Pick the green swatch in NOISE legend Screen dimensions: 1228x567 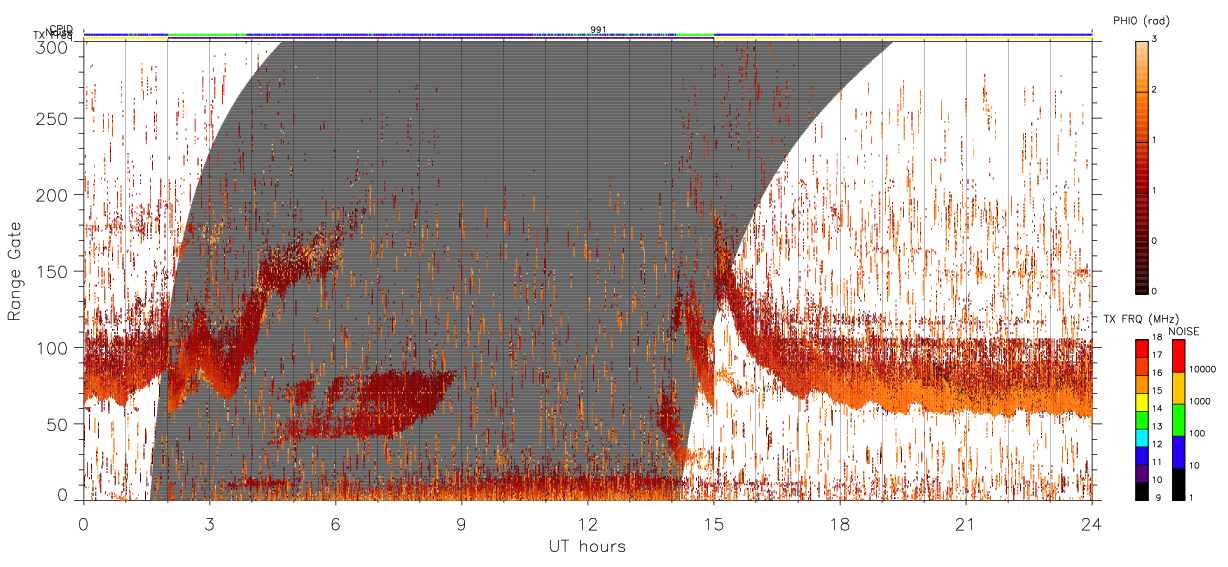point(1177,419)
